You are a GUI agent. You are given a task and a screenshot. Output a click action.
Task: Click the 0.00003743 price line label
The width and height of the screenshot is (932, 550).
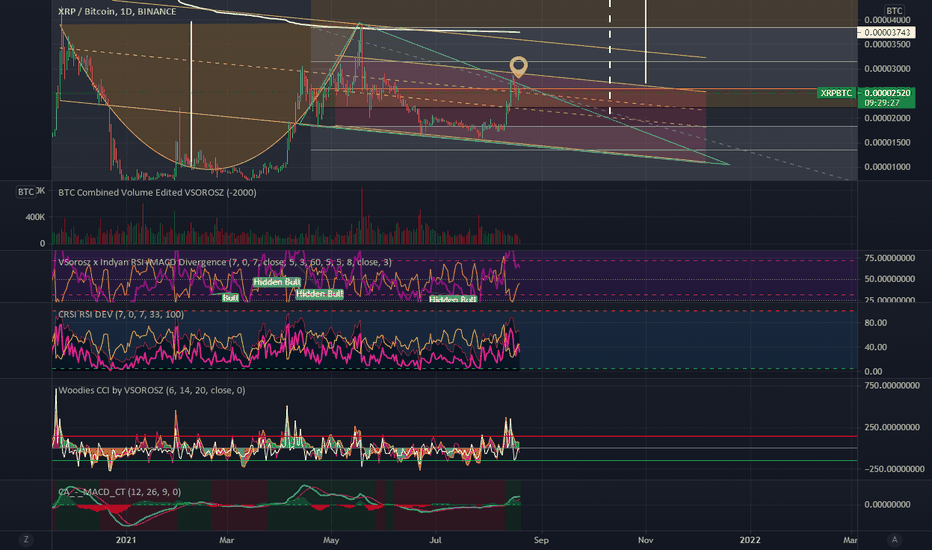point(887,33)
